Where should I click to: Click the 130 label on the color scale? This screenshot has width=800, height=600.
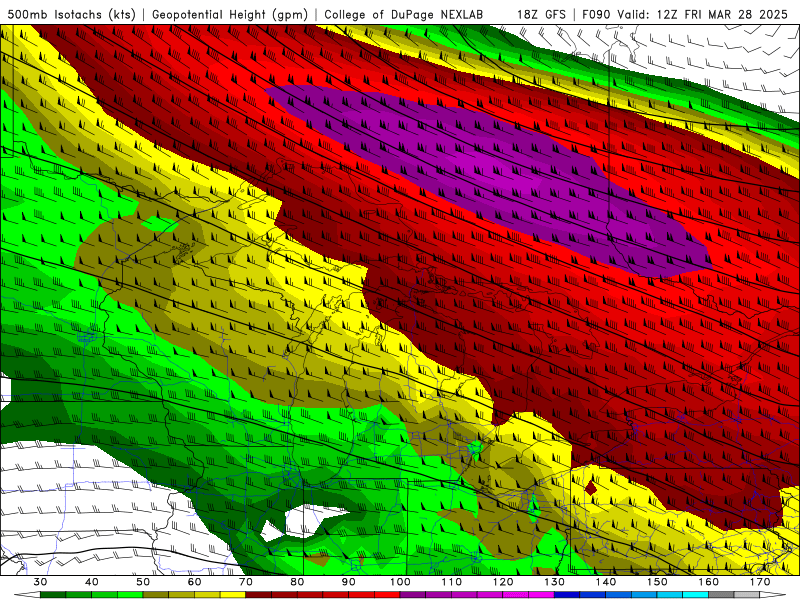coord(555,582)
